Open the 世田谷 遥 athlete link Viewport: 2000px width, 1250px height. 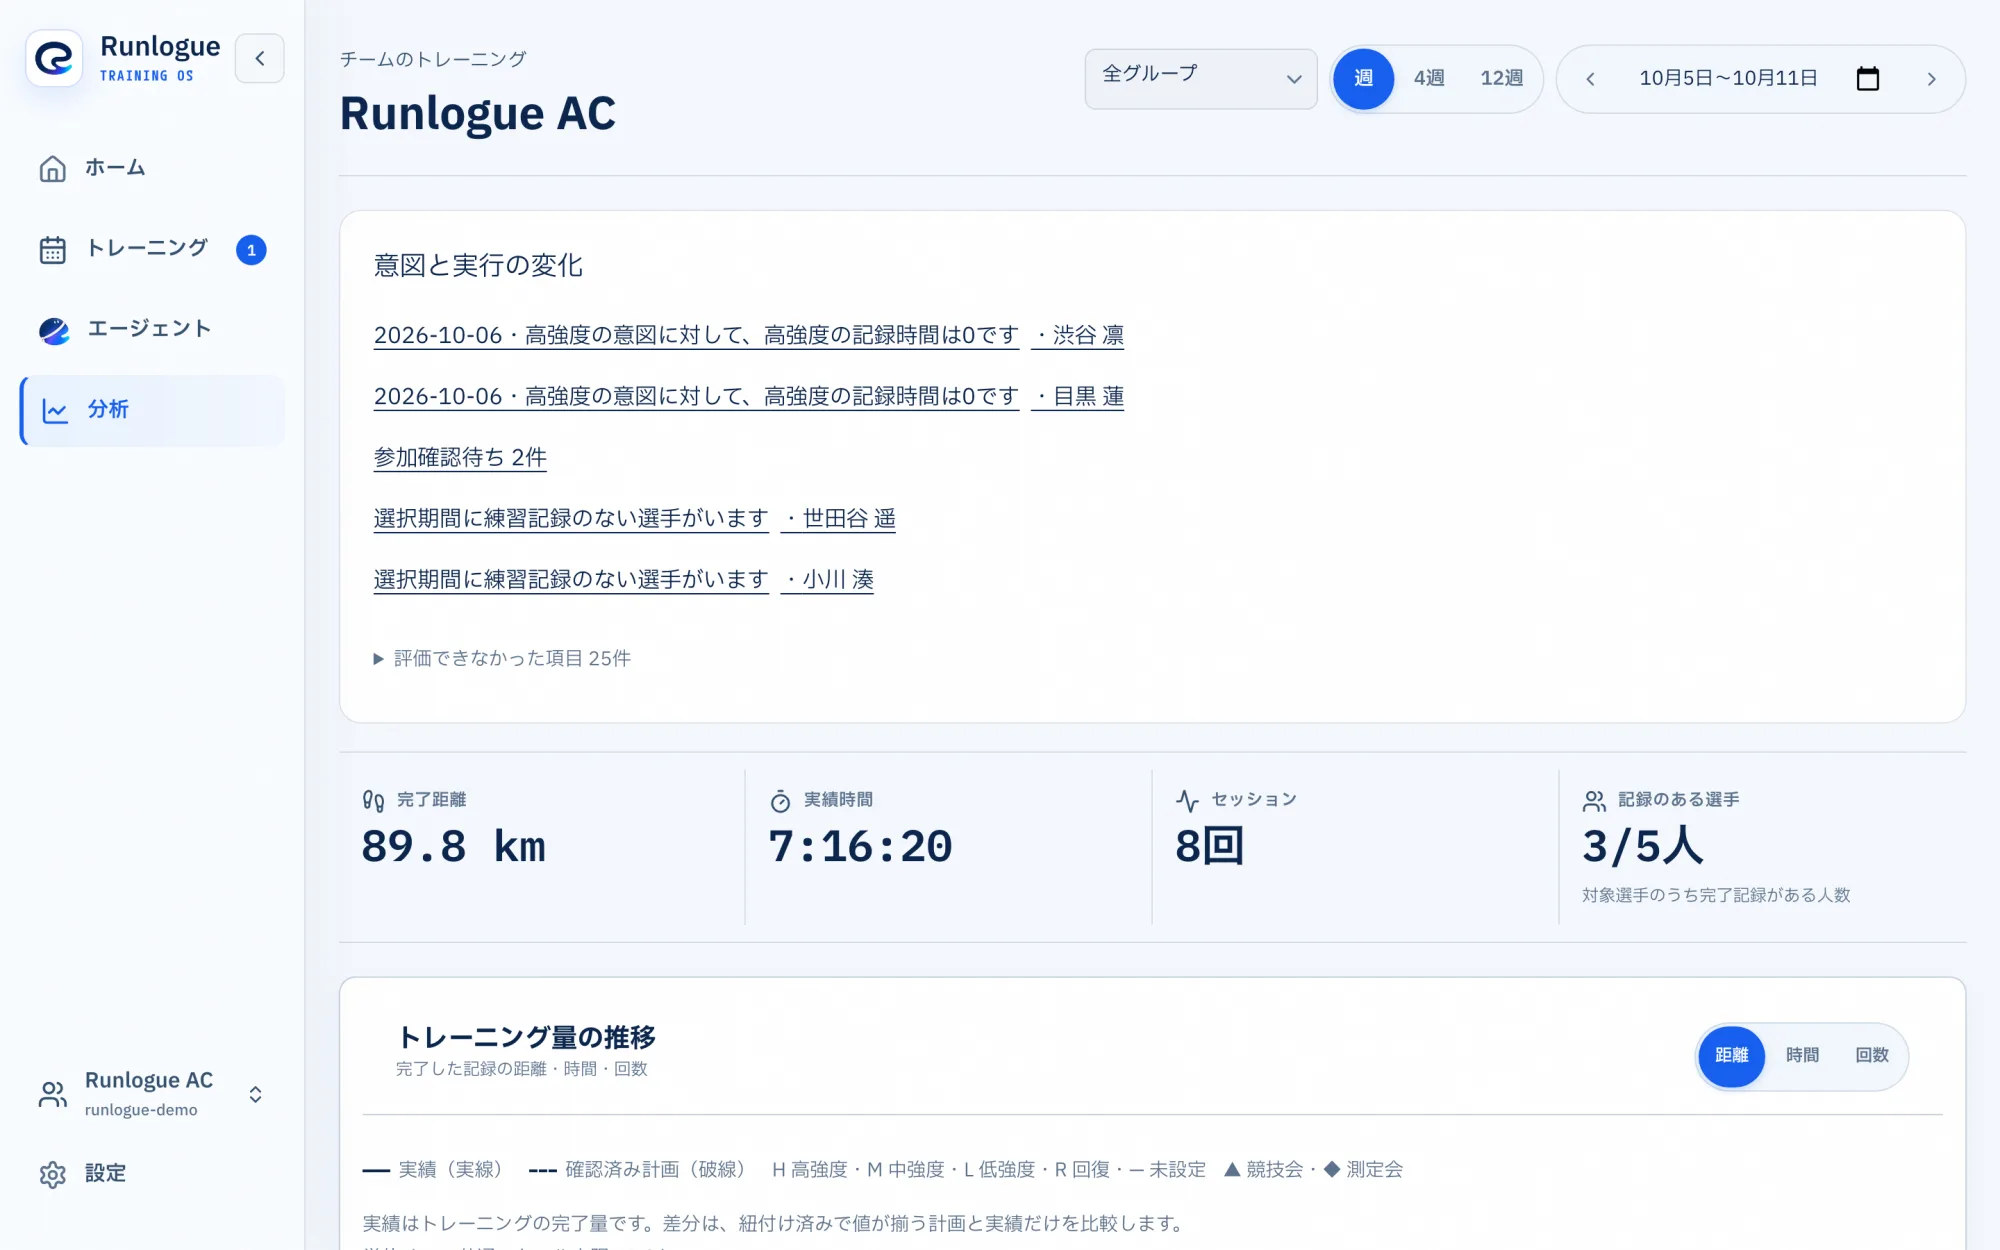(838, 518)
